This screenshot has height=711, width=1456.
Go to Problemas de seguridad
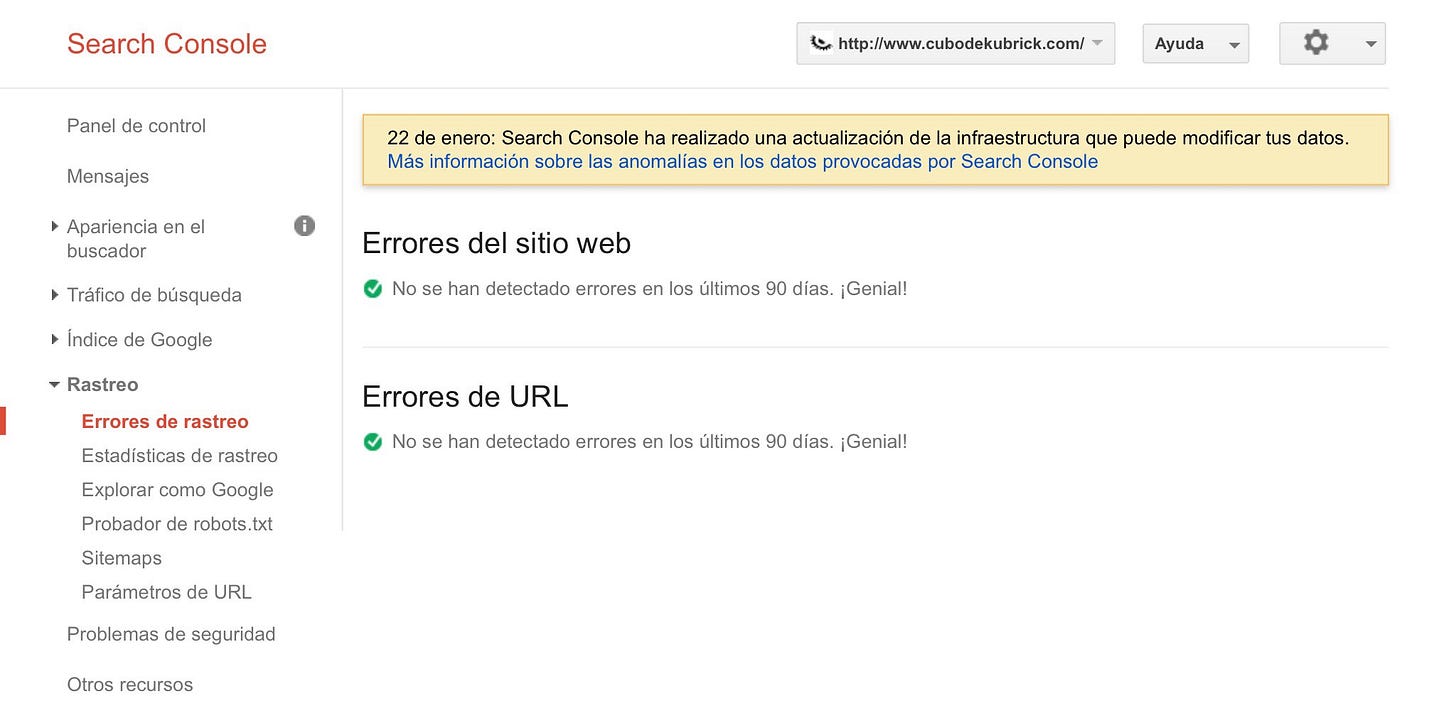click(171, 634)
